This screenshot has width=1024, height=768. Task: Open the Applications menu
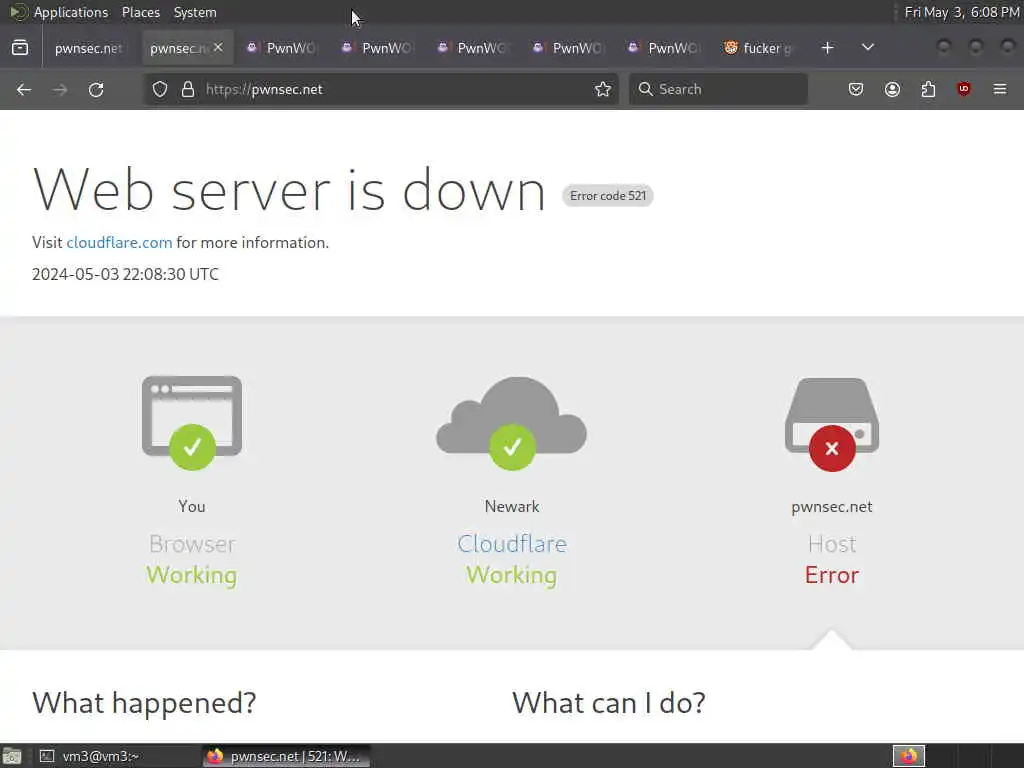pyautogui.click(x=71, y=12)
